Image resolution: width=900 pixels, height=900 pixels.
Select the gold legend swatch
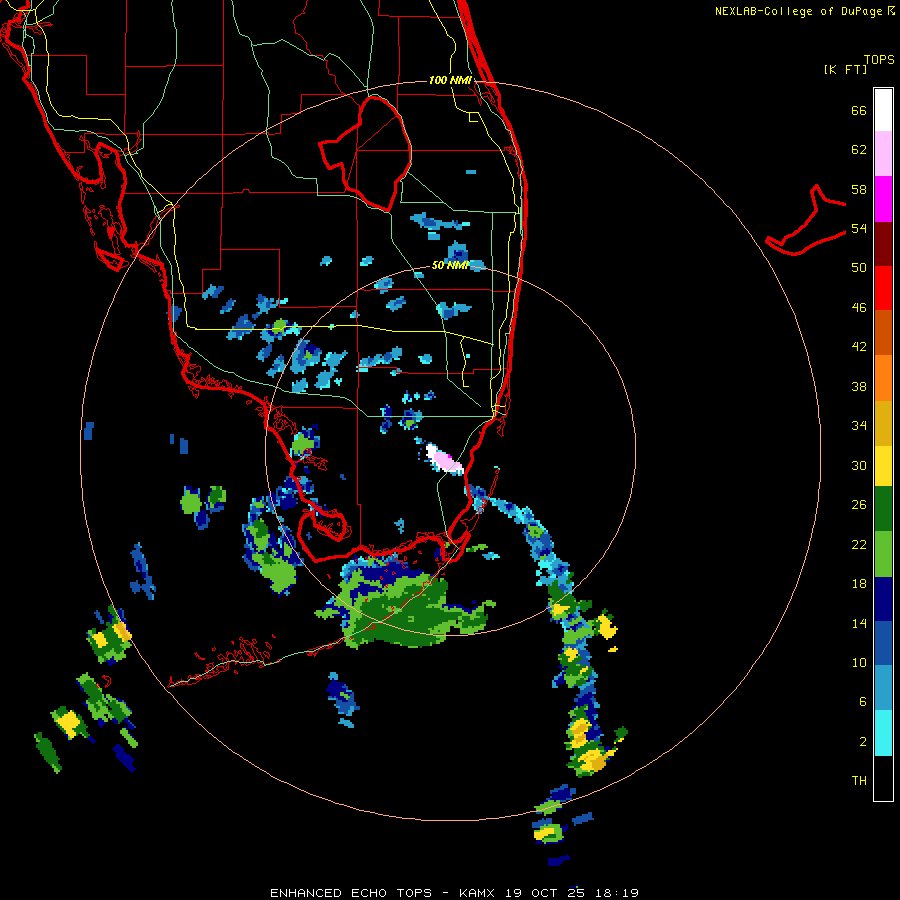[x=883, y=422]
